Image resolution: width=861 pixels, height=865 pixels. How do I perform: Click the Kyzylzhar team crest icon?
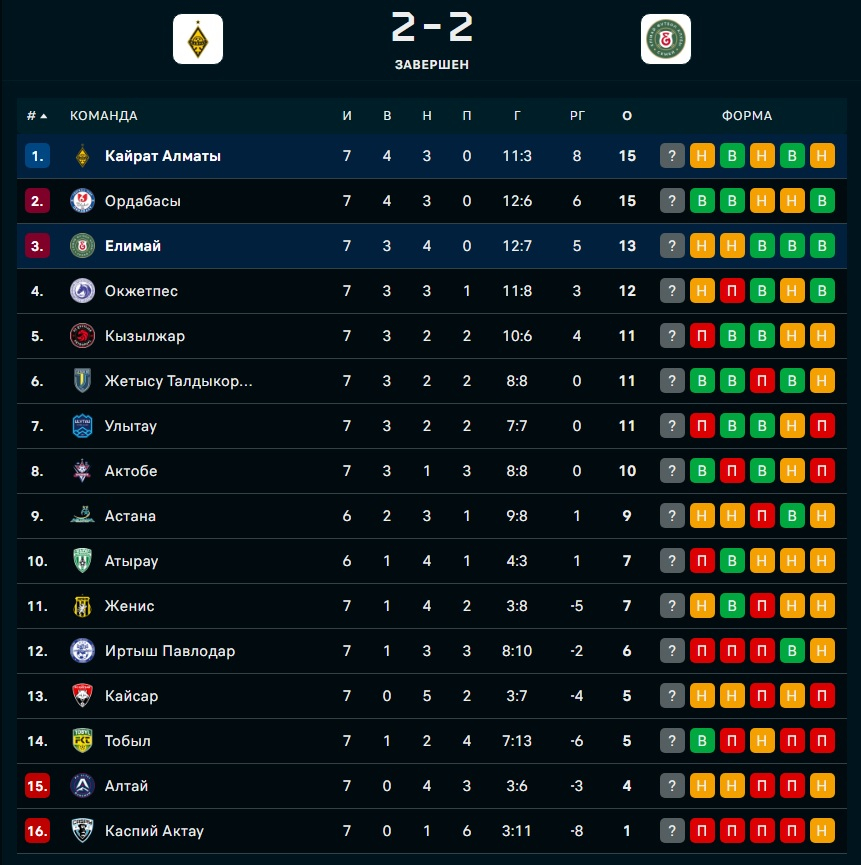pyautogui.click(x=82, y=336)
